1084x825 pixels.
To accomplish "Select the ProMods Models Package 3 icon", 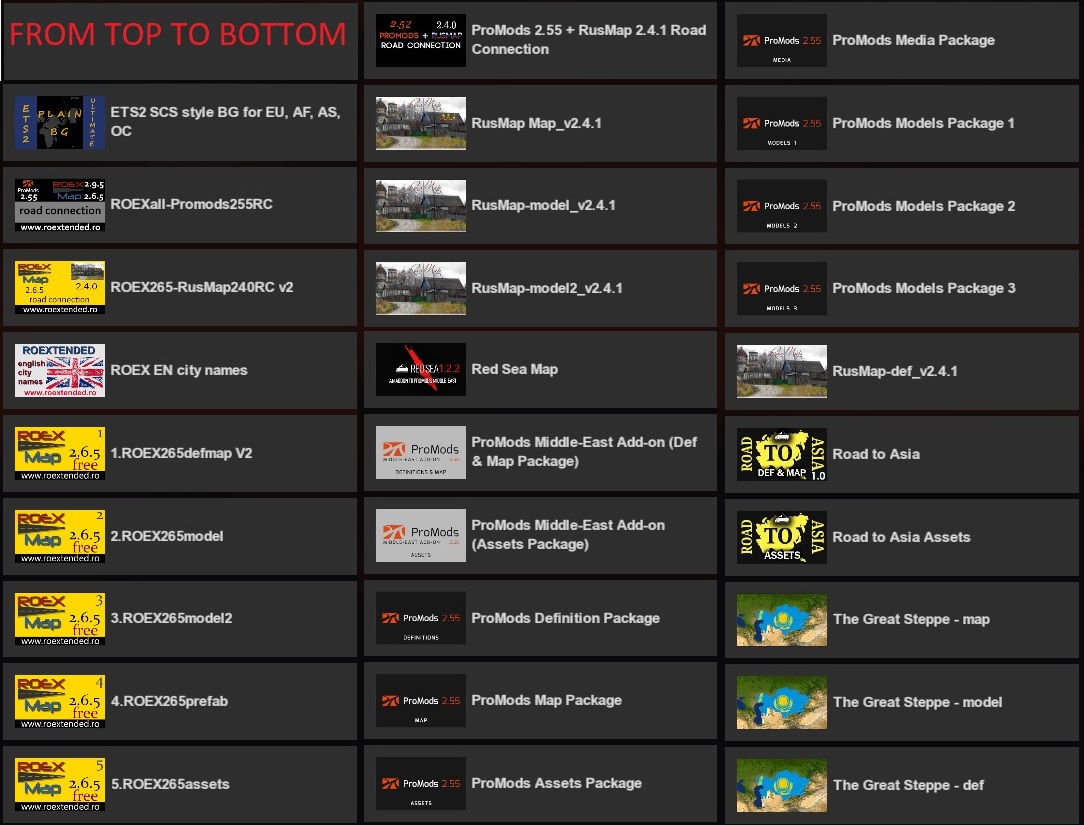I will 782,288.
